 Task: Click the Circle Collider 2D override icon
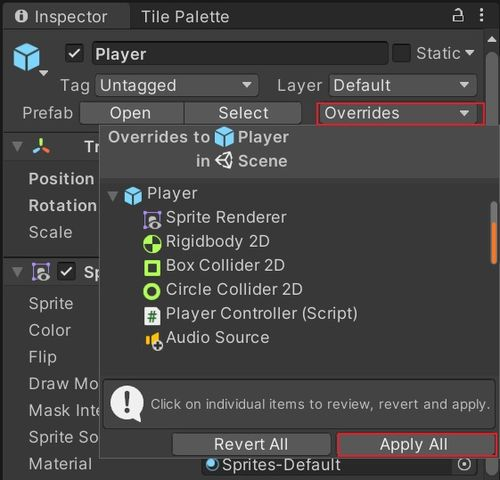(152, 291)
